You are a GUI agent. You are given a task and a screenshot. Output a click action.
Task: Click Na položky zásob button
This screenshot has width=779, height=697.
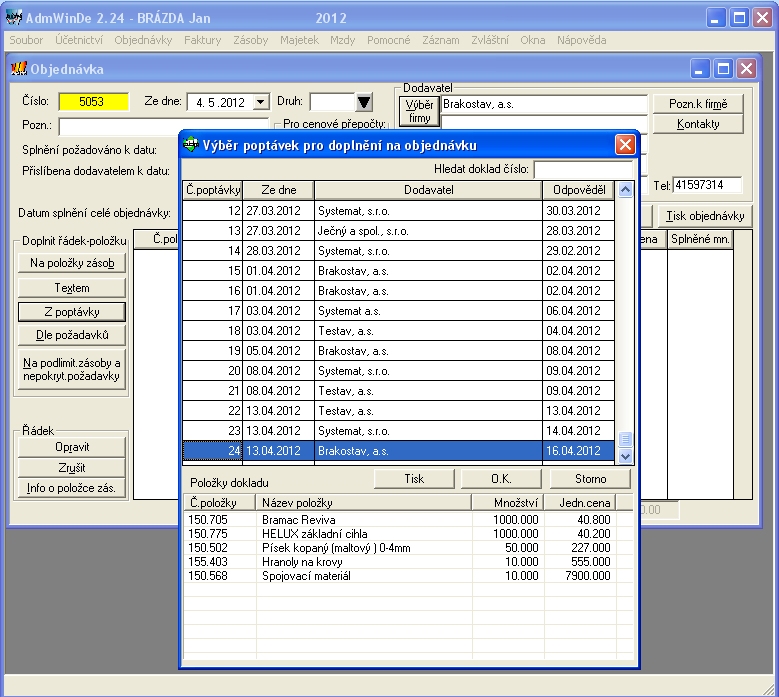click(72, 263)
